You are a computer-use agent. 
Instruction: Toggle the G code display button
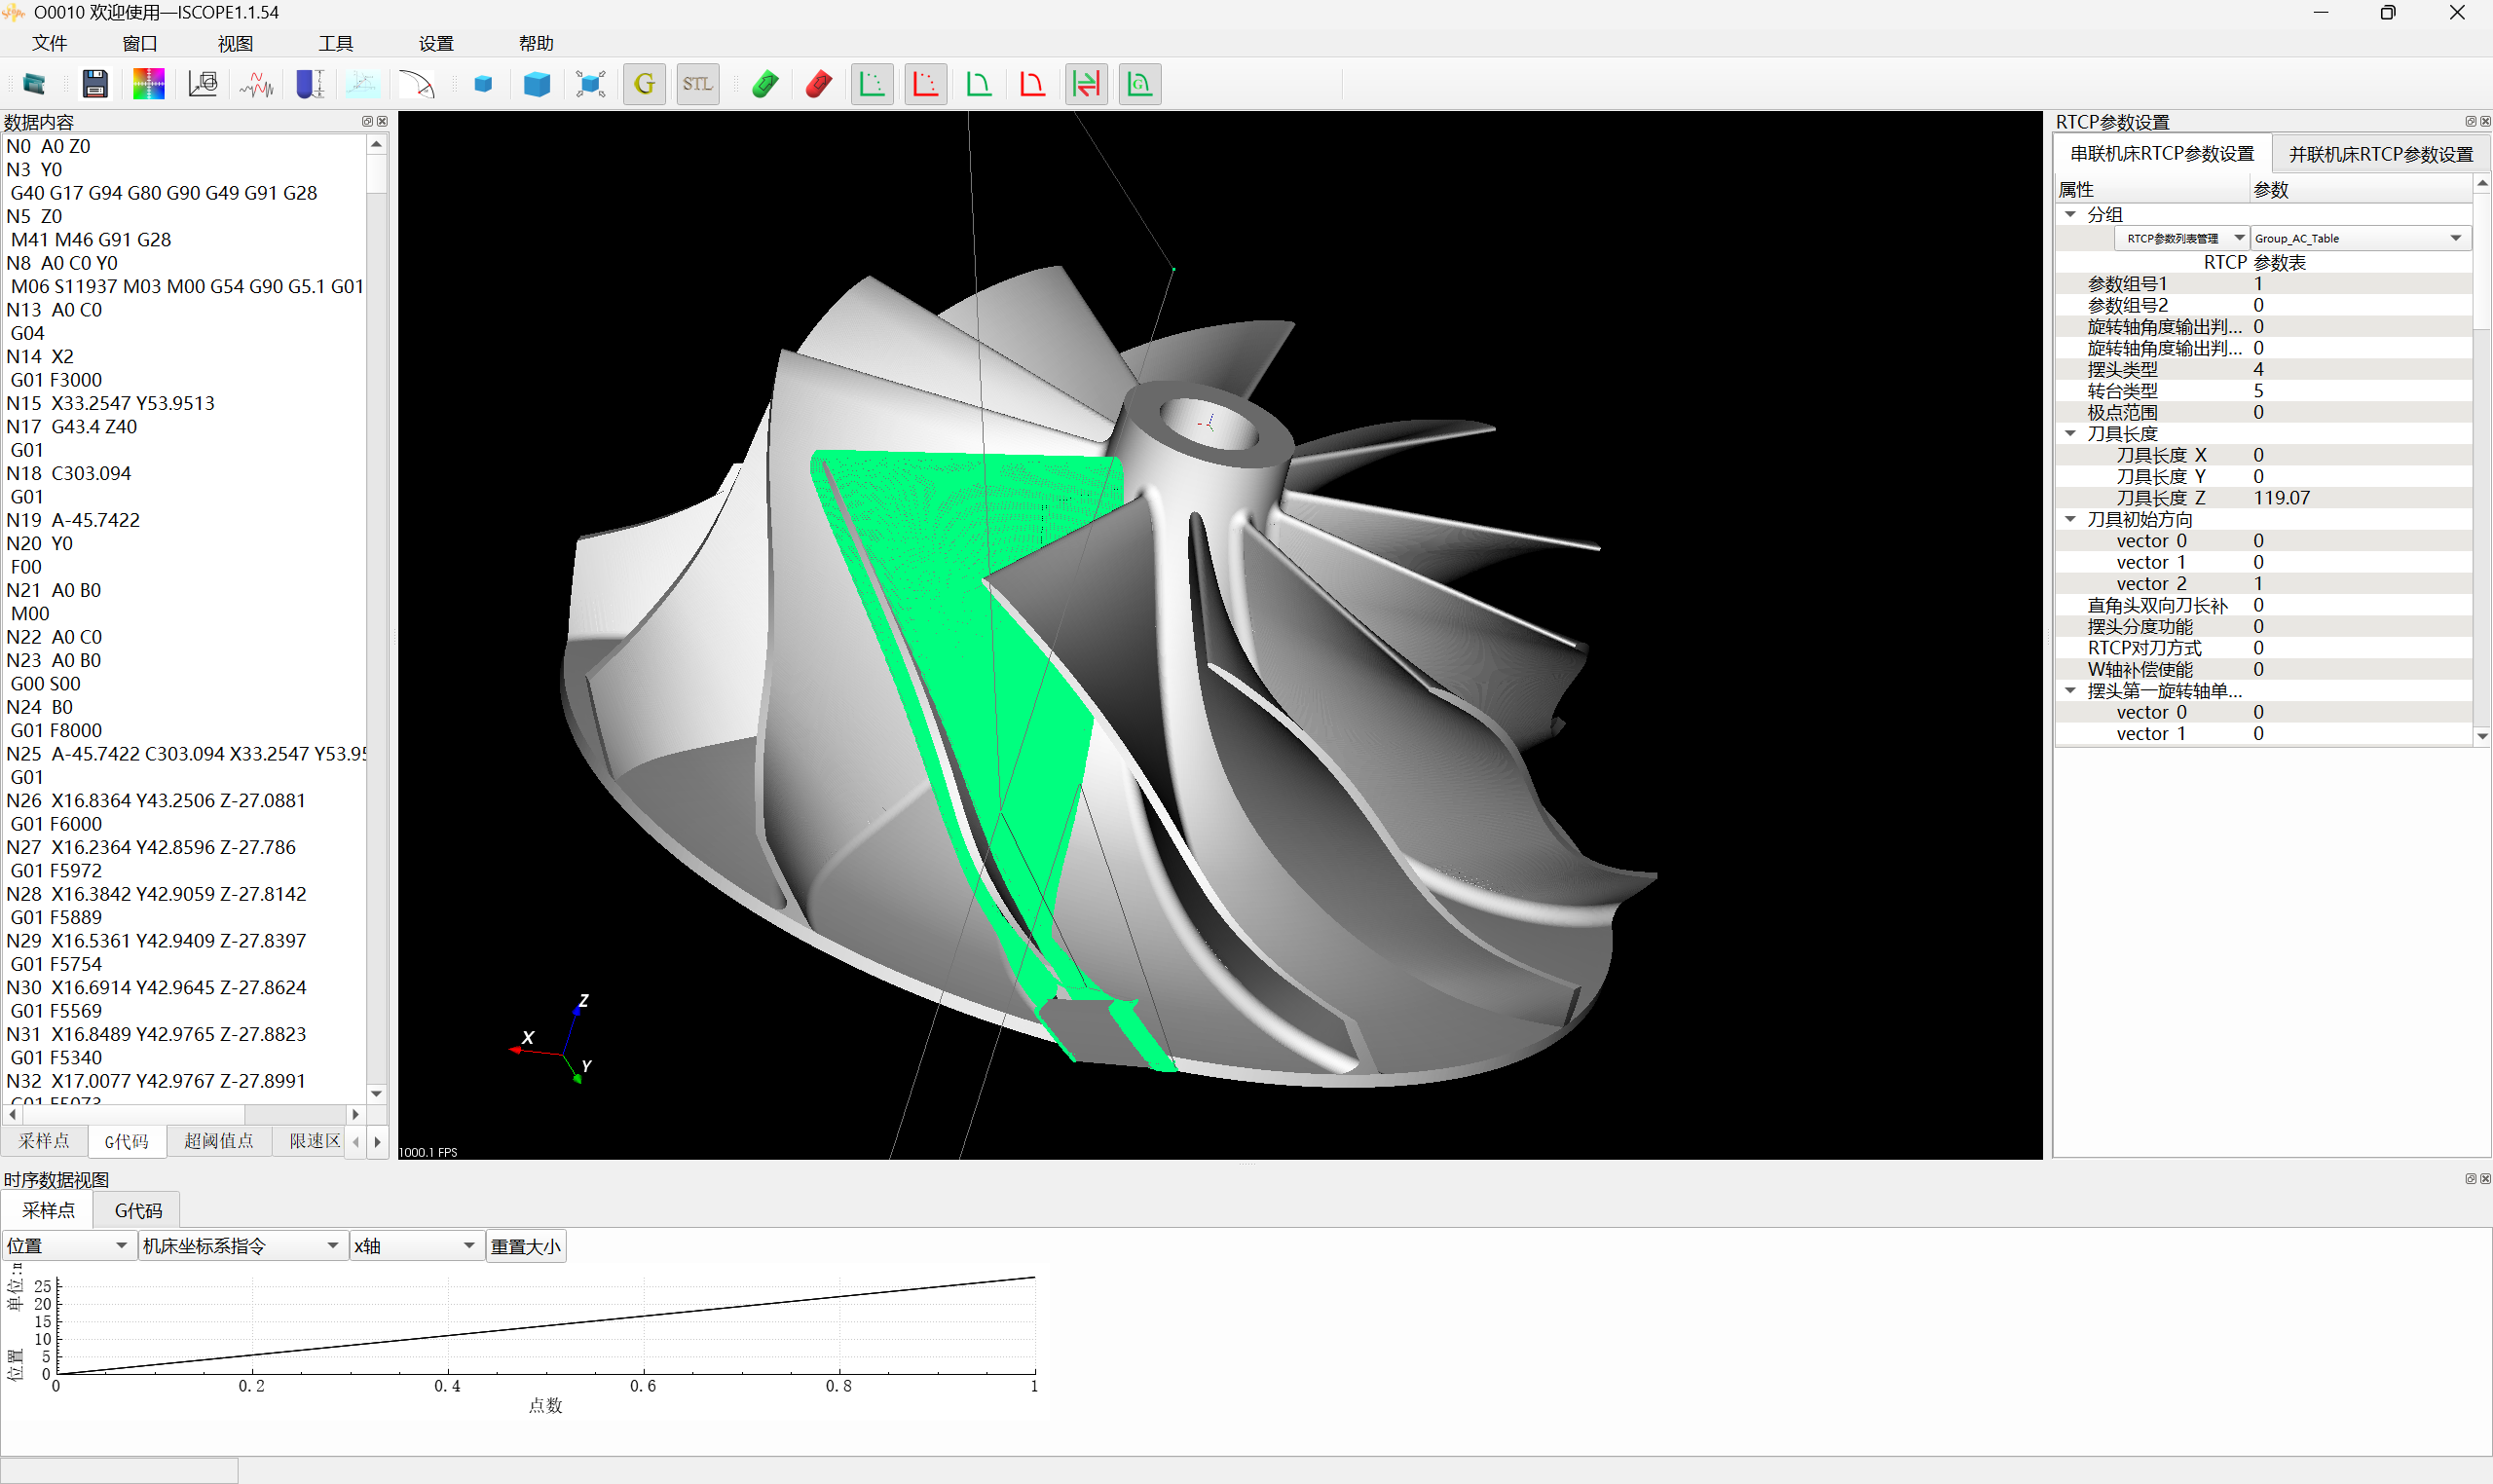[645, 84]
